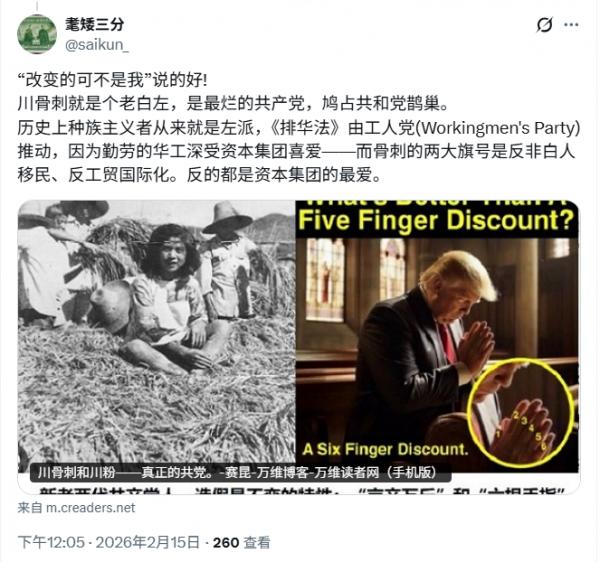The image size is (600, 562).
Task: Click the yellow circled hands inset
Action: click(522, 414)
